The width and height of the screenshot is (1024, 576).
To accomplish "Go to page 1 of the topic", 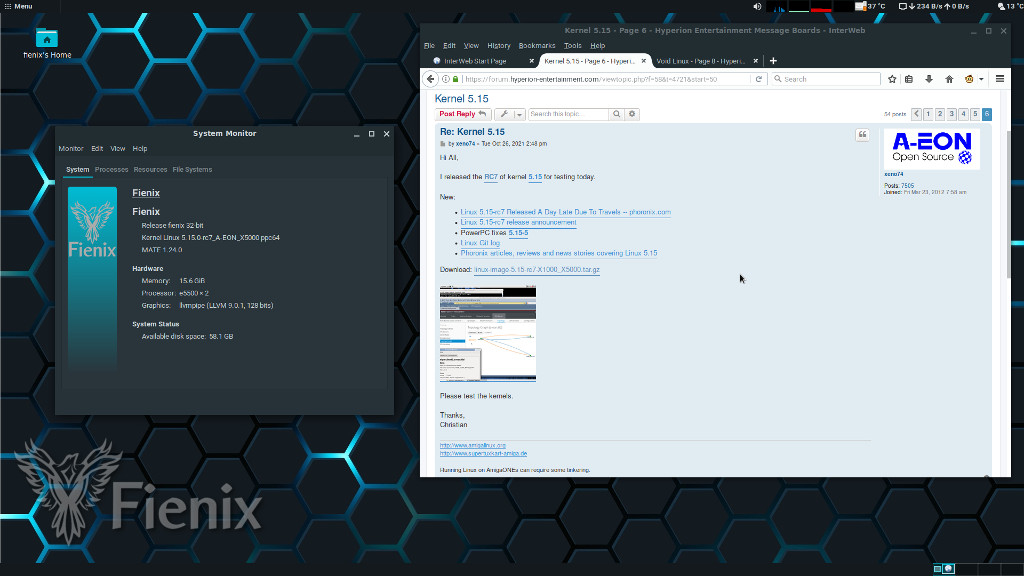I will click(928, 114).
